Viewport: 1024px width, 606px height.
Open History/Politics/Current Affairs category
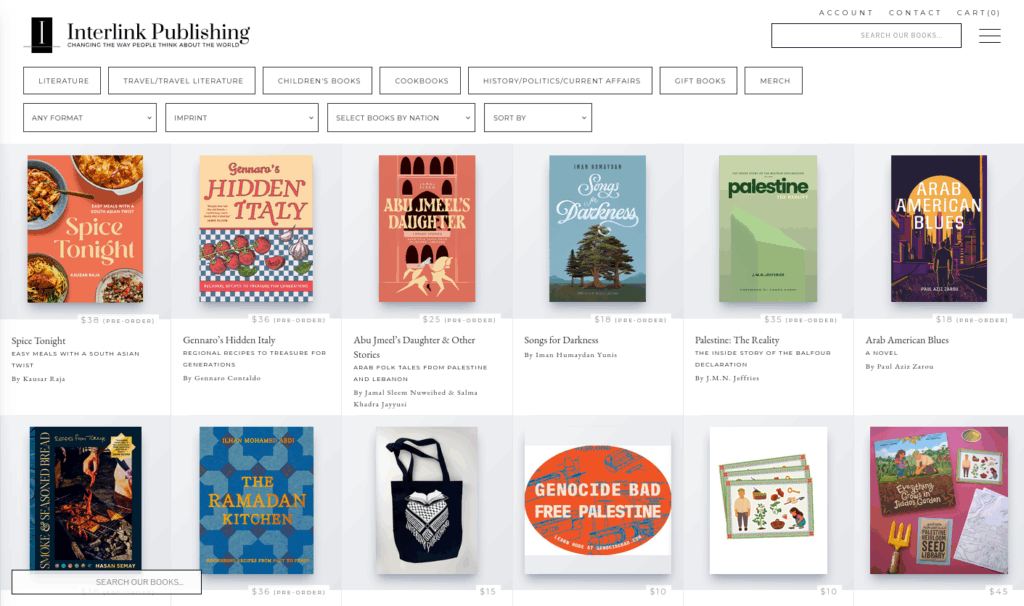point(560,81)
